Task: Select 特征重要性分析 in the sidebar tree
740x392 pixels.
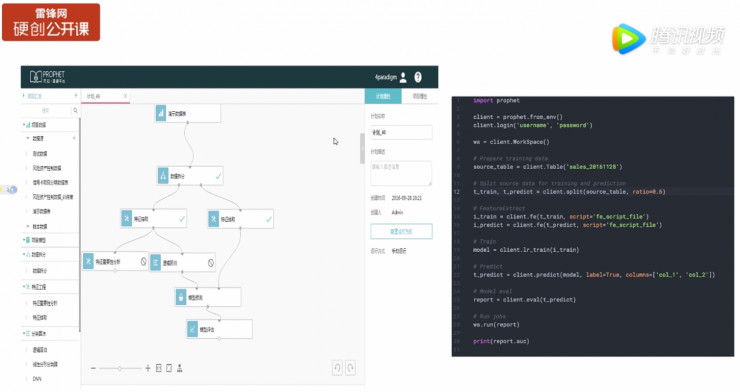Action: click(45, 303)
